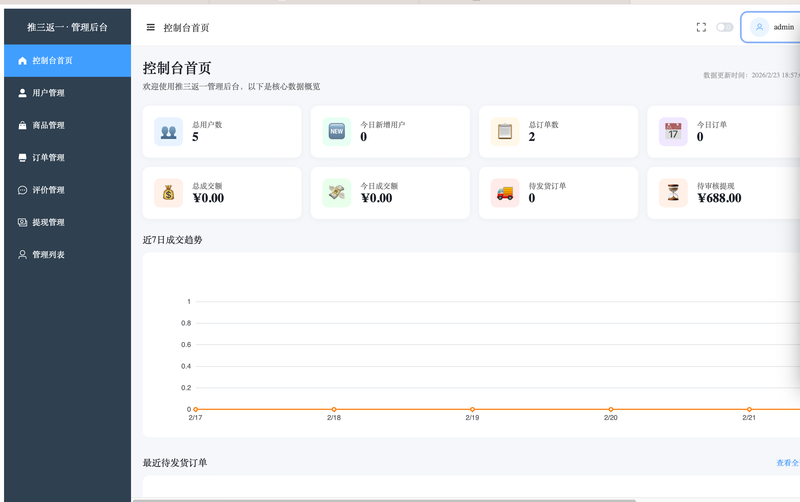Click the 今日订单 calendar icon
The height and width of the screenshot is (502, 800).
point(673,131)
